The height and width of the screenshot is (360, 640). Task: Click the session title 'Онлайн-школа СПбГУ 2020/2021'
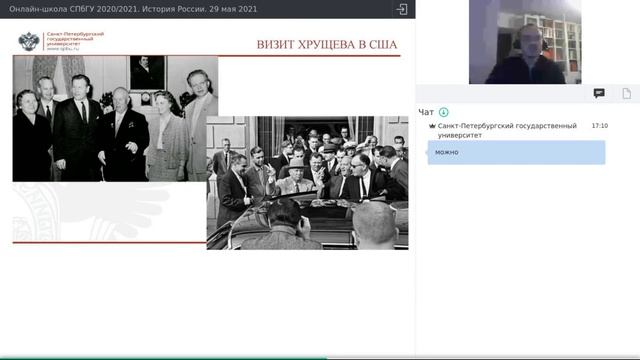point(73,9)
